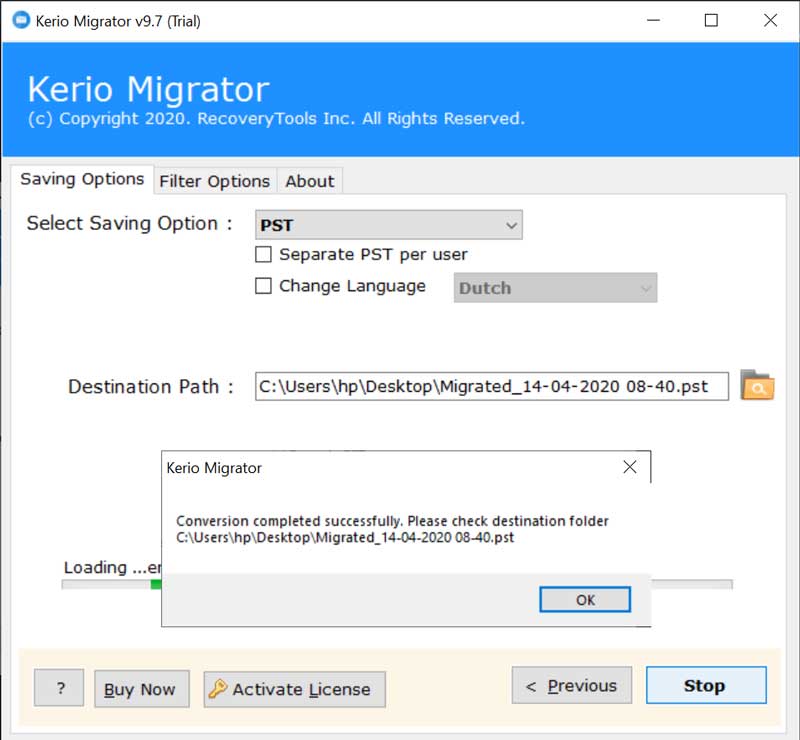Click the green conversion progress bar
Viewport: 800px width, 740px height.
(156, 584)
